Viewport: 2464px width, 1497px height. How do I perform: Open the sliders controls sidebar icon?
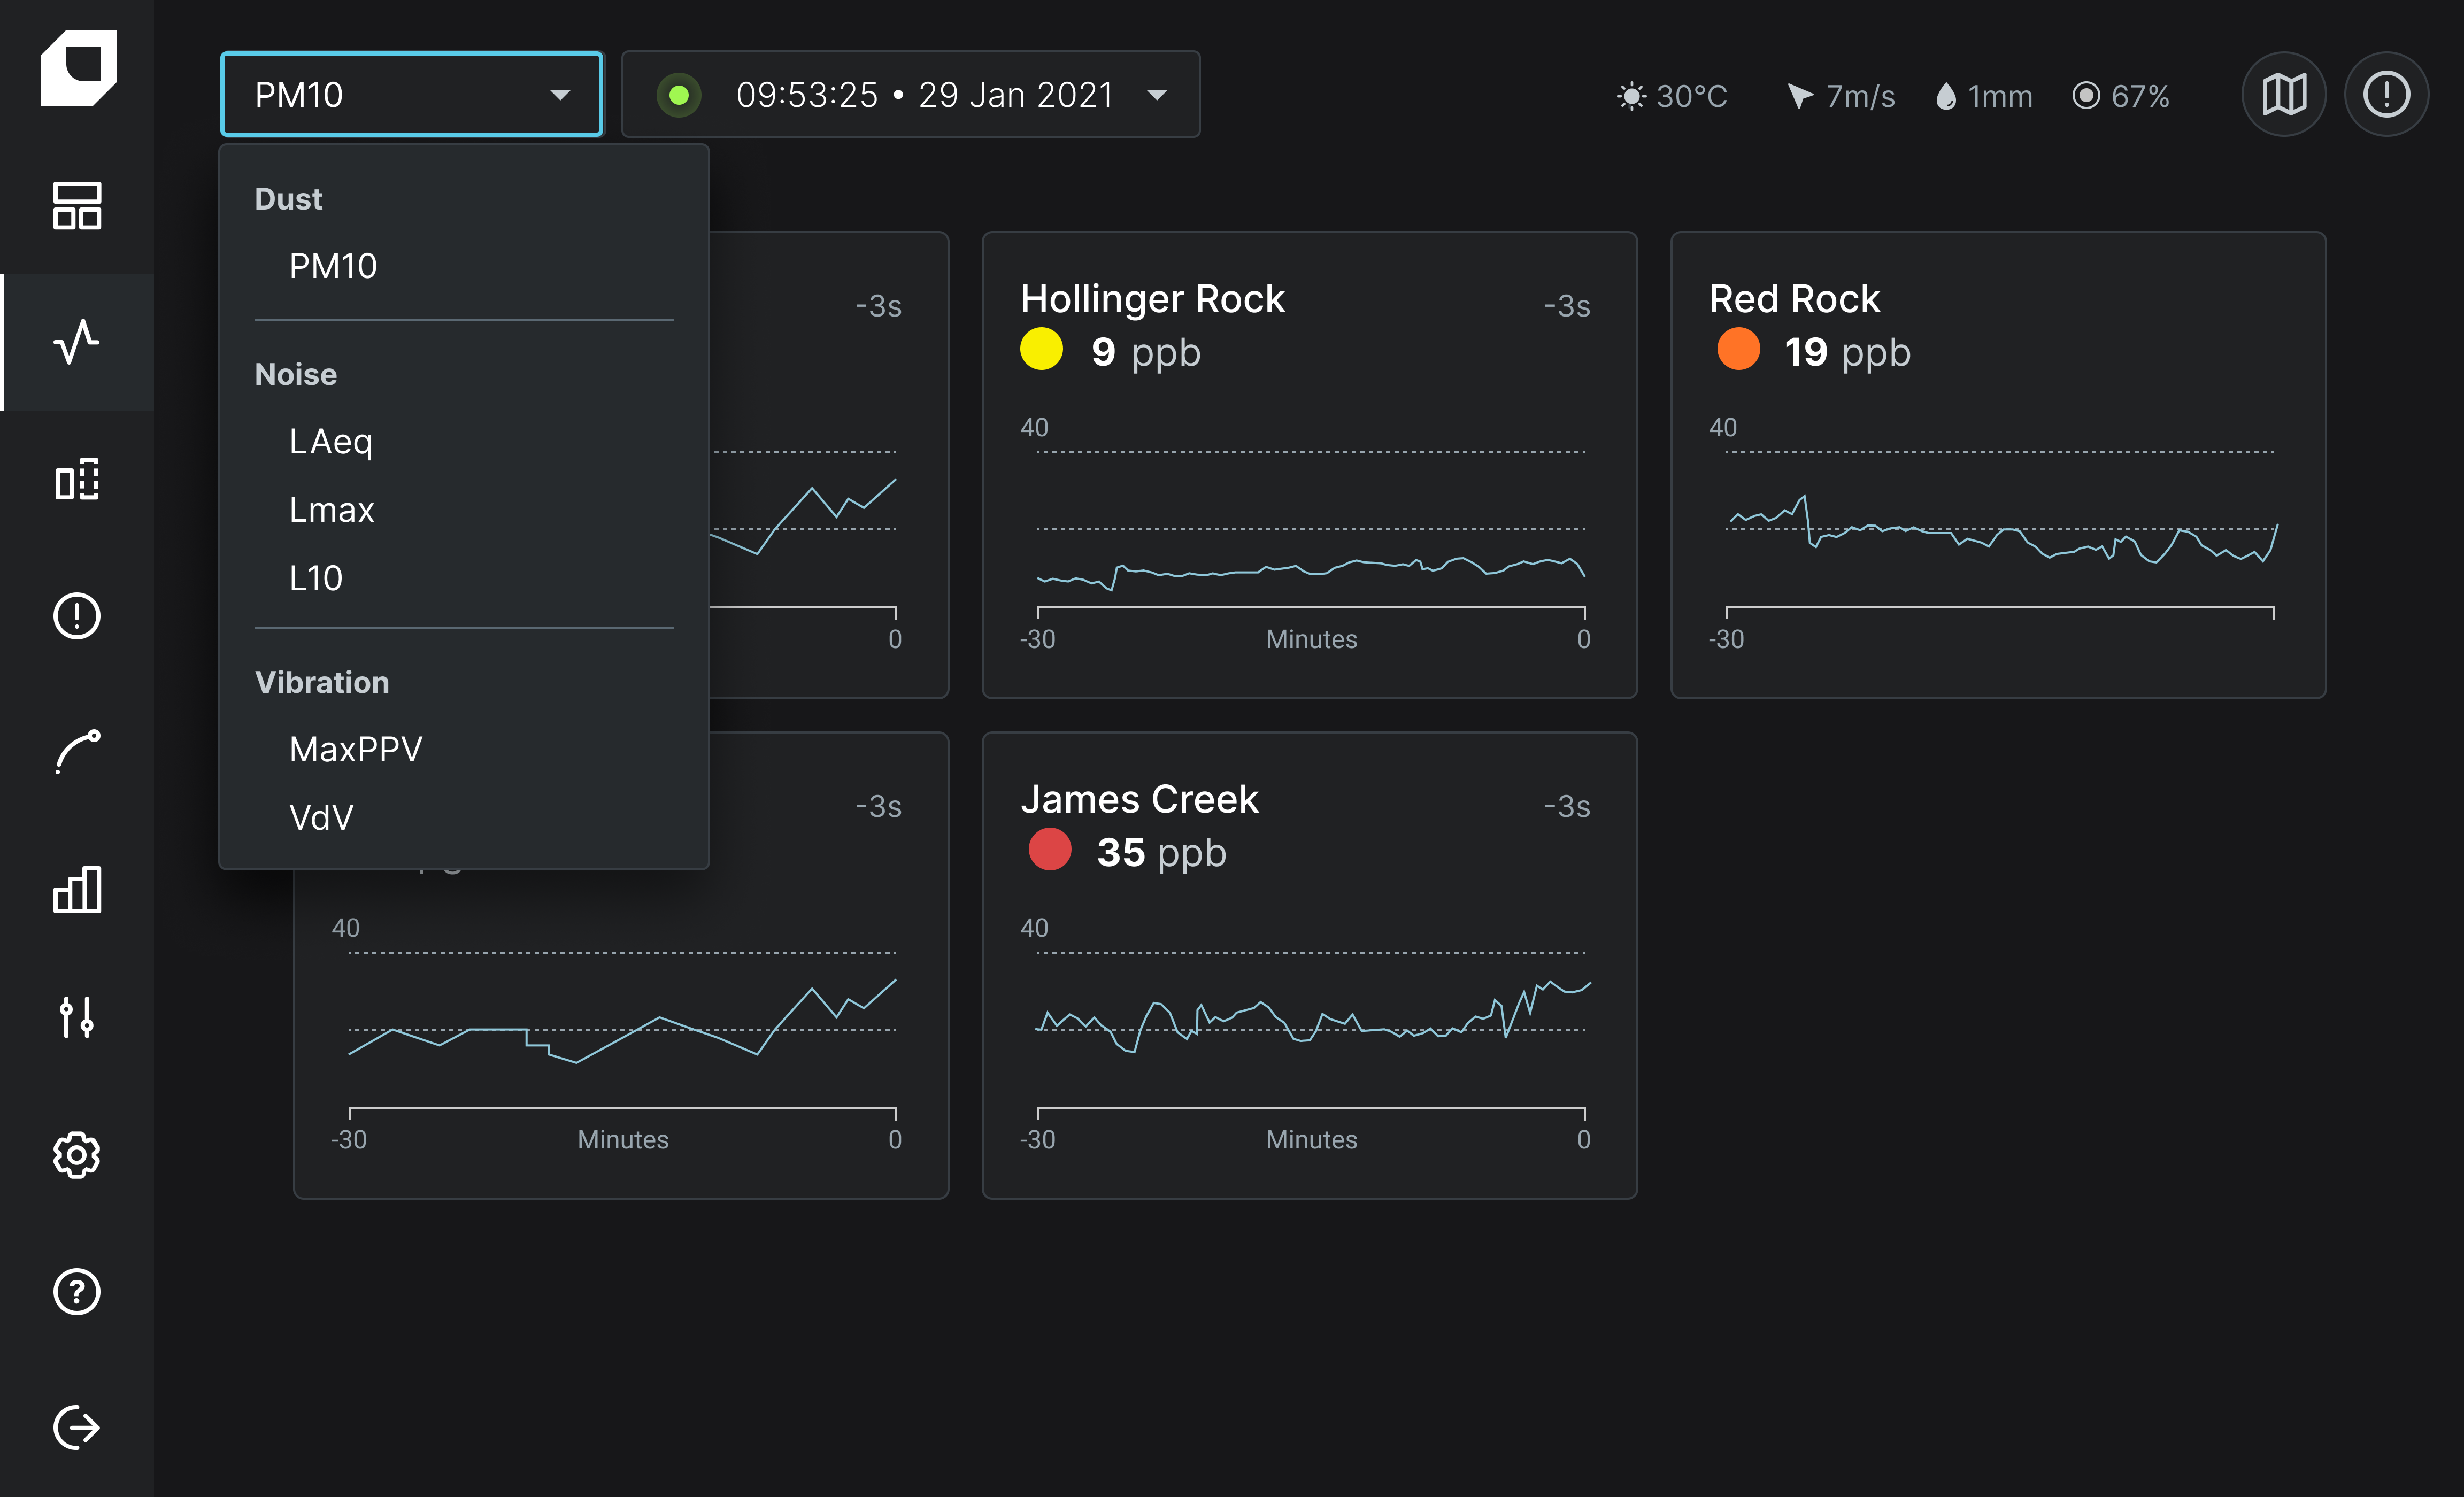click(77, 1017)
